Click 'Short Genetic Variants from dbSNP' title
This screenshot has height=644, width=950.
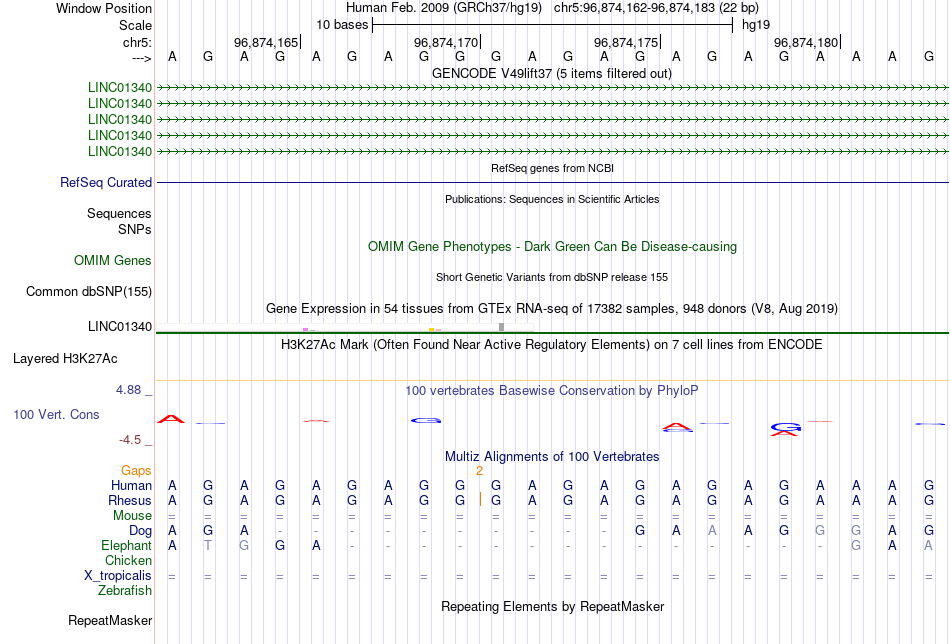point(552,277)
